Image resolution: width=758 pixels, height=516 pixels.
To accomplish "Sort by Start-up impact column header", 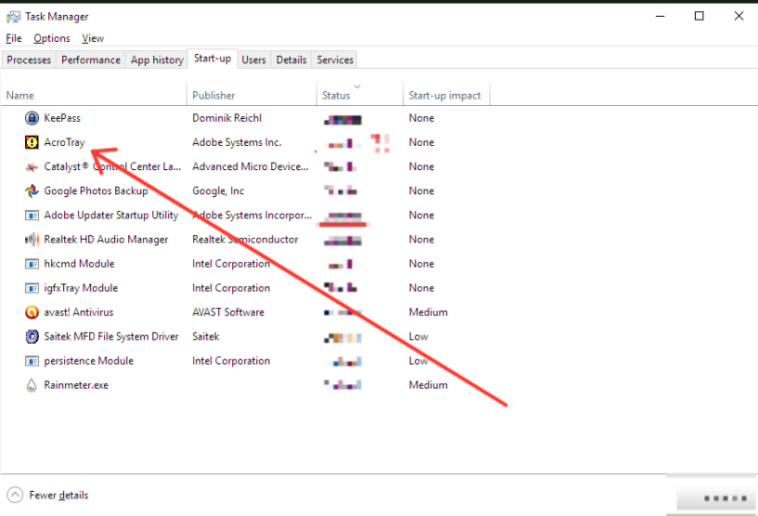I will click(x=444, y=96).
